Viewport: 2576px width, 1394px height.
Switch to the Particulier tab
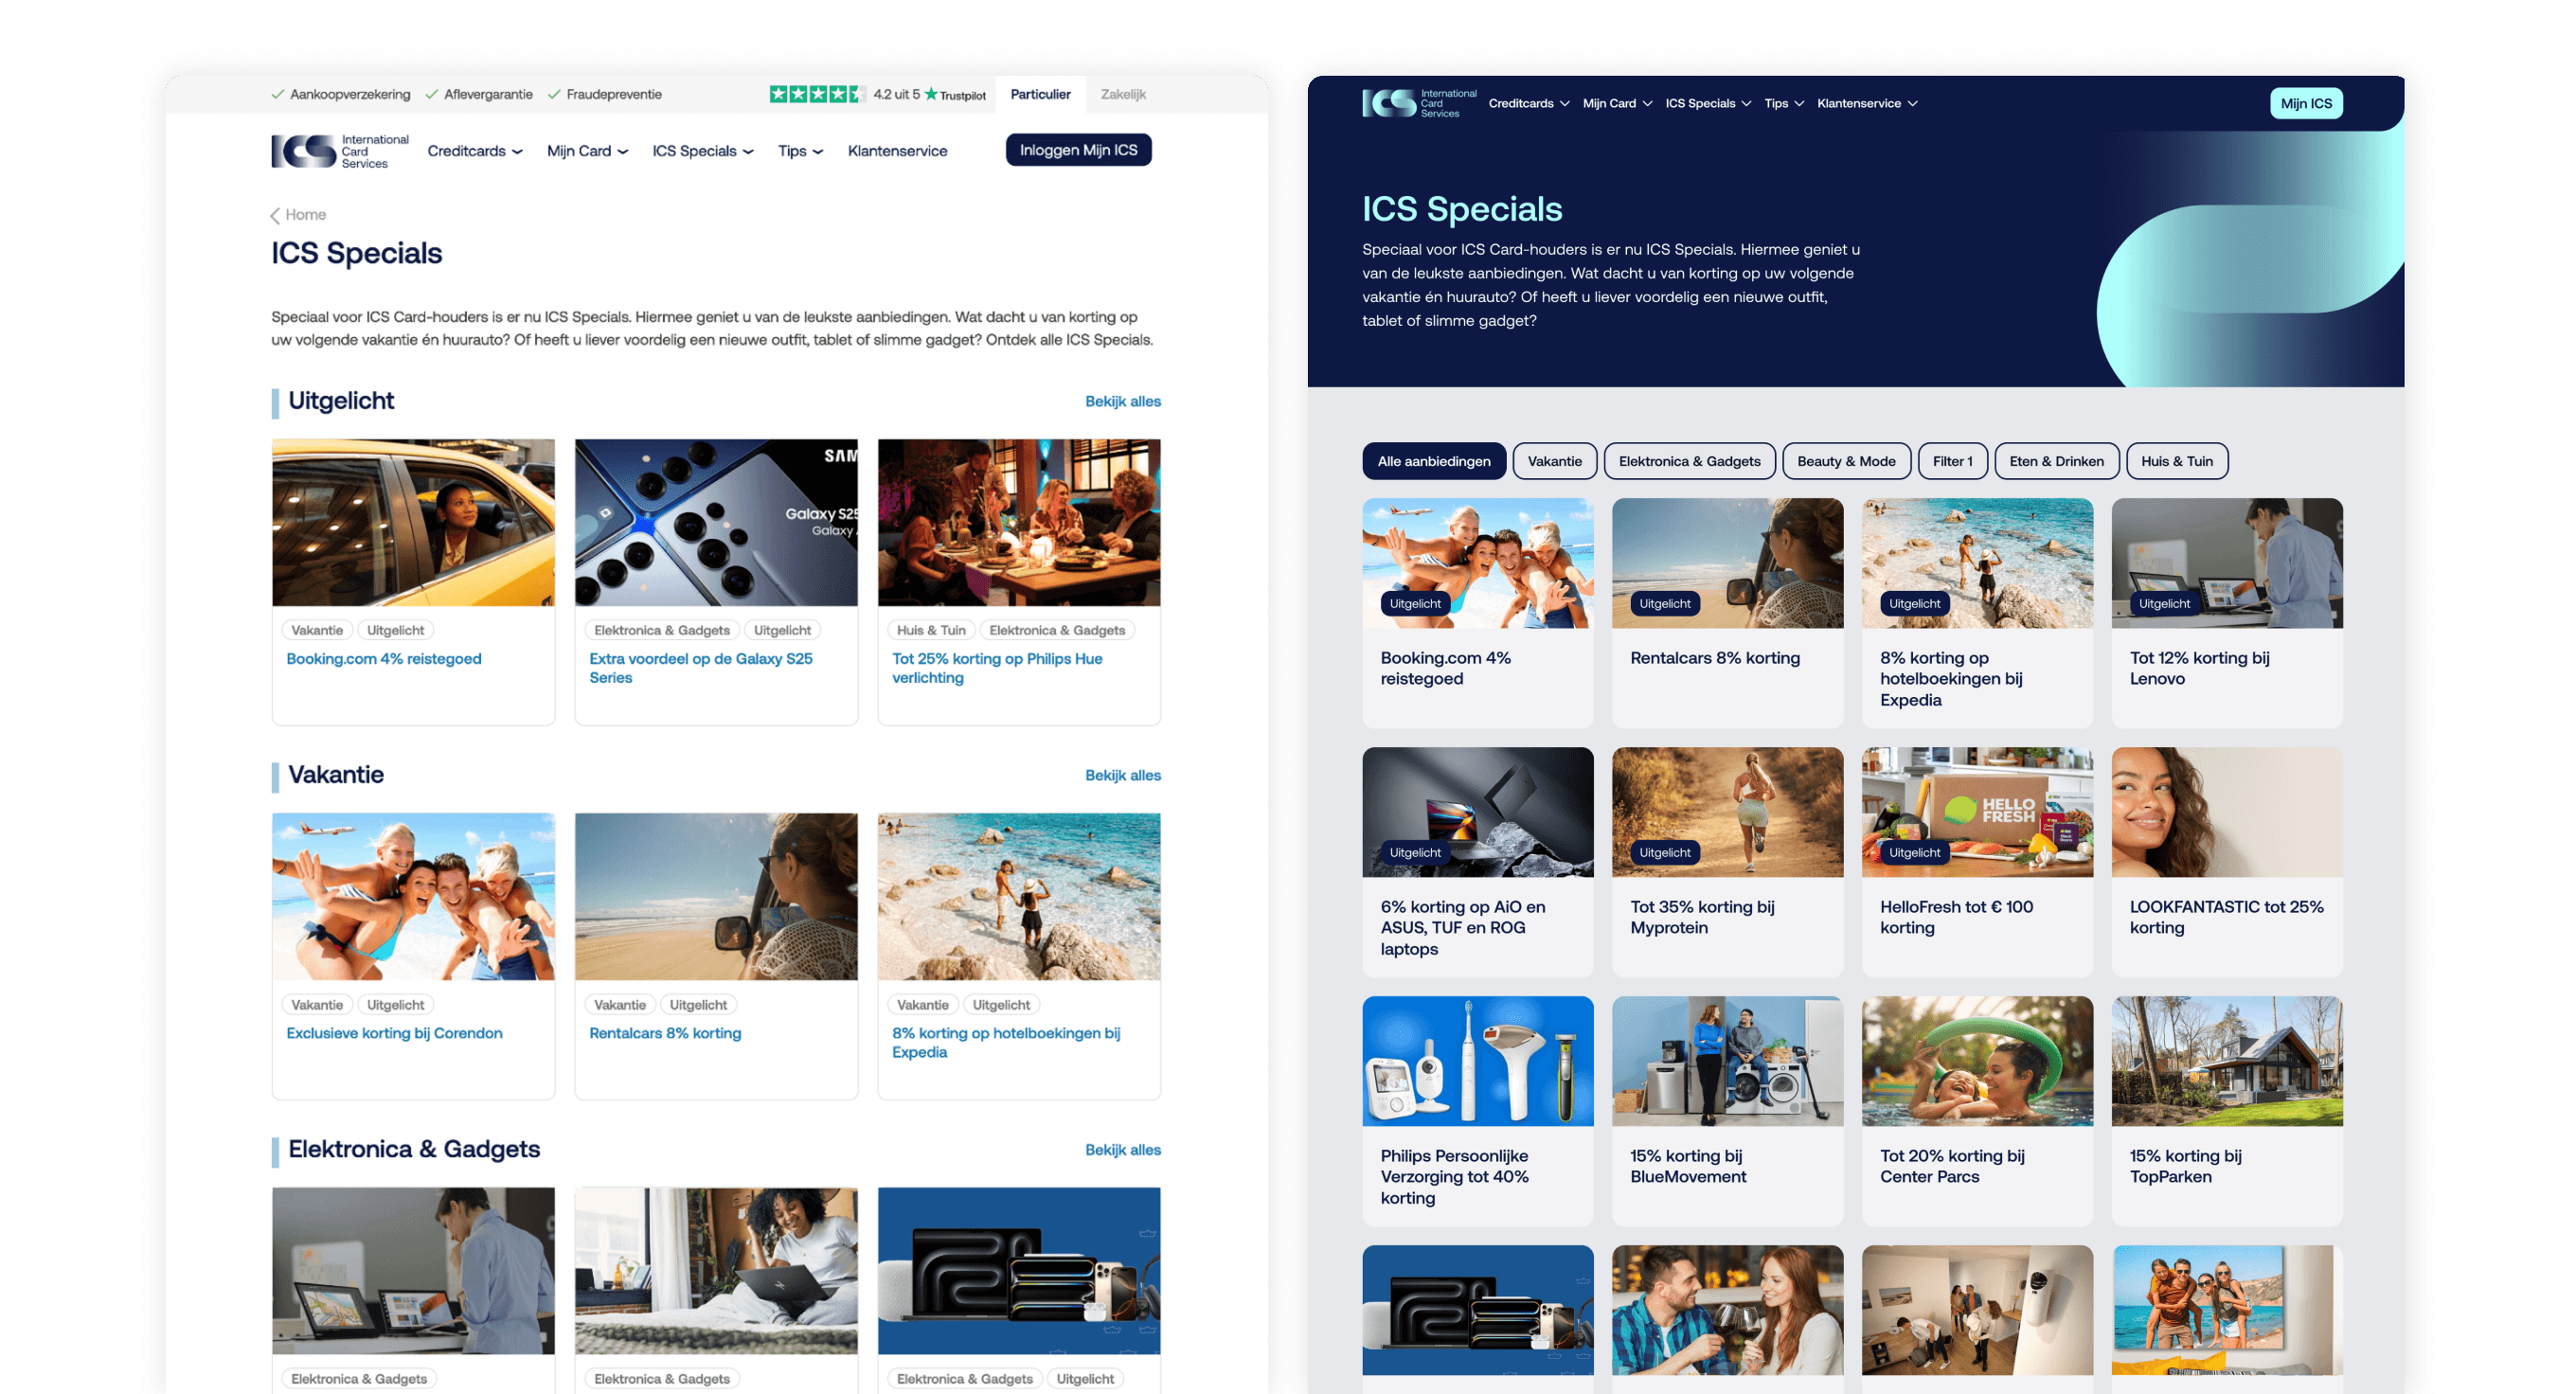pyautogui.click(x=1039, y=94)
